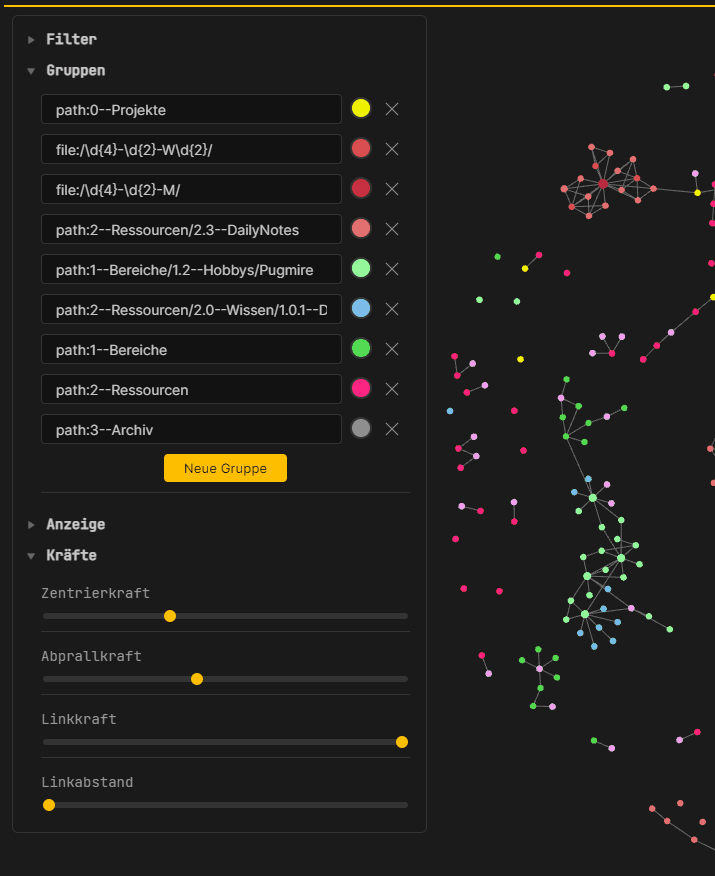Focus the 2.0--Wissen query field
This screenshot has height=876, width=715.
191,309
